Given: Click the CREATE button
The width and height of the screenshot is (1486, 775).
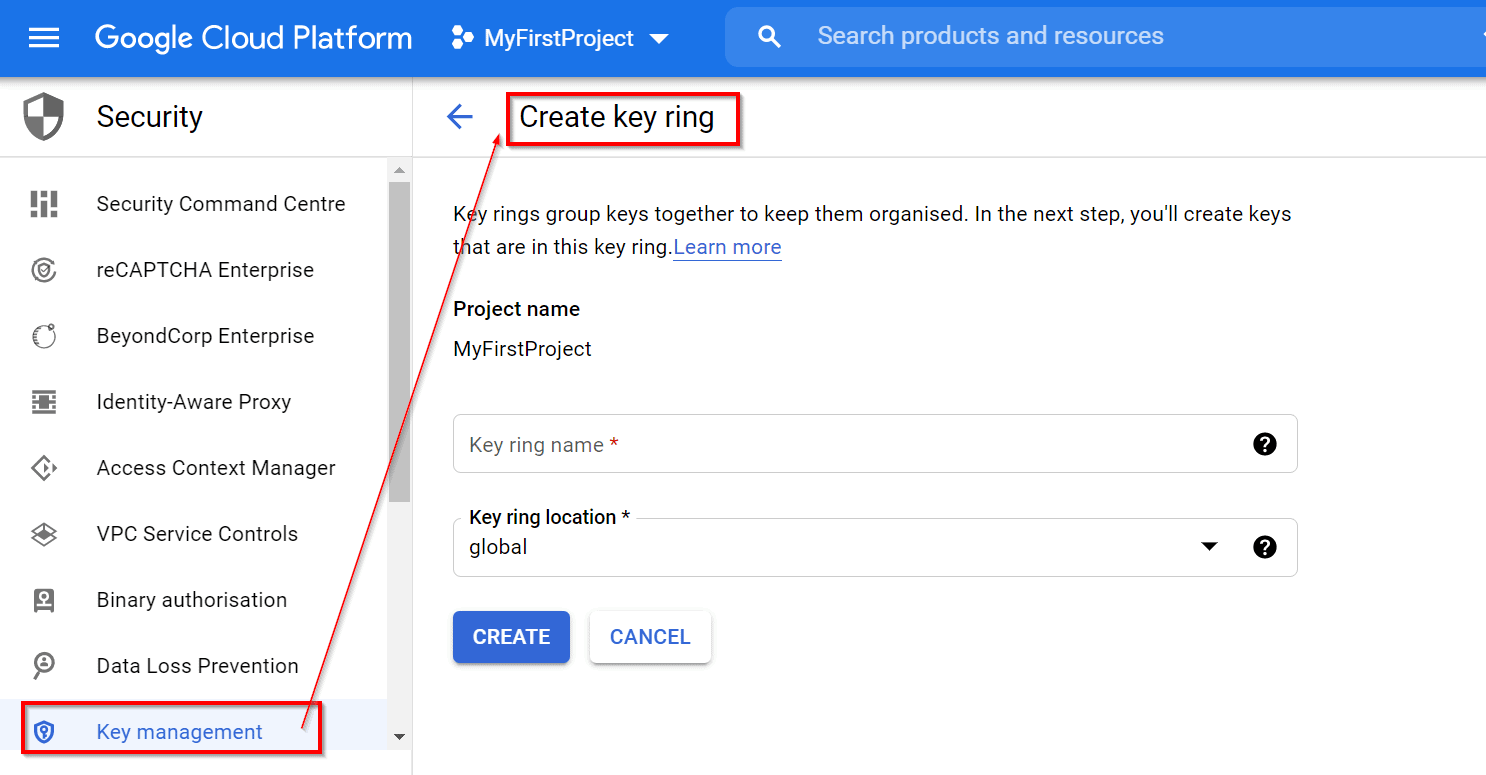Looking at the screenshot, I should [511, 637].
